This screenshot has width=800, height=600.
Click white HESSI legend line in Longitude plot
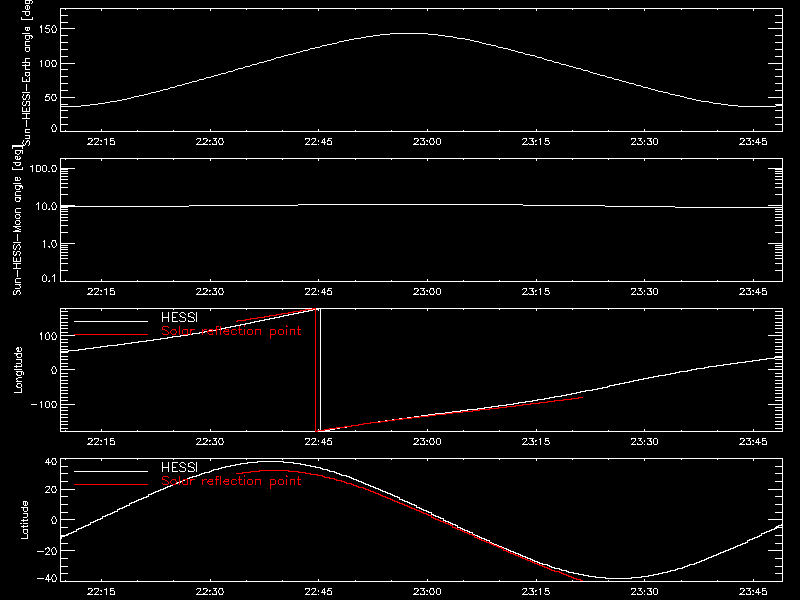(x=111, y=321)
